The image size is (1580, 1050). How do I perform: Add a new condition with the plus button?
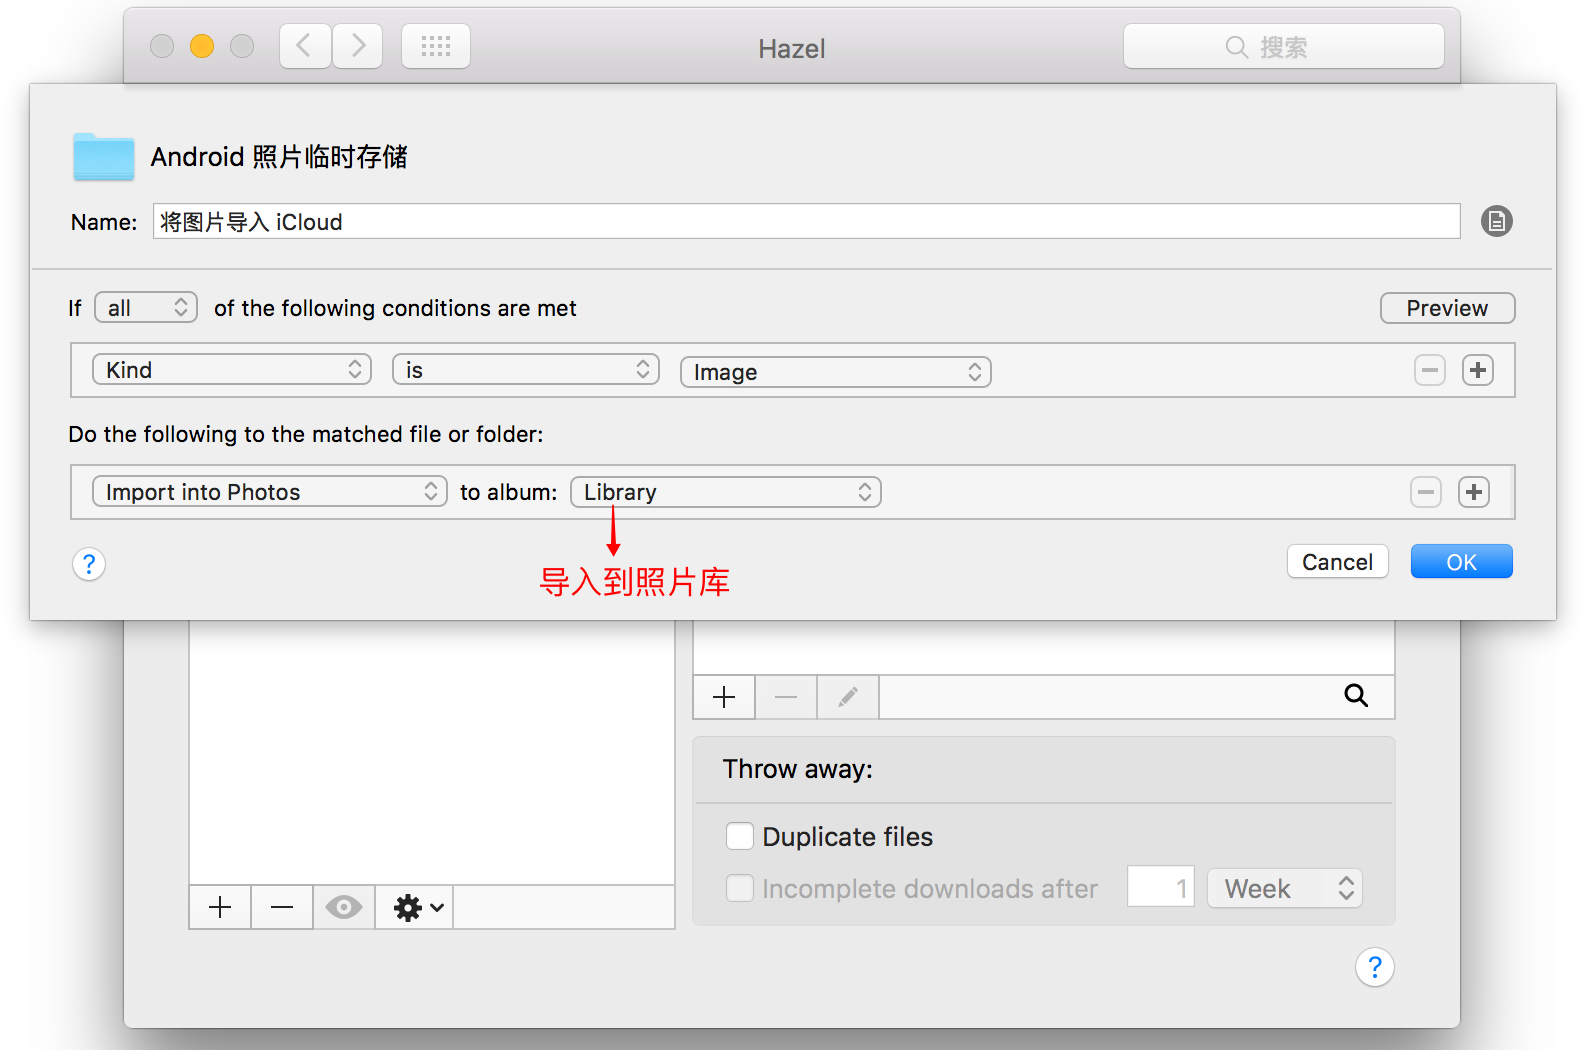coord(1477,370)
